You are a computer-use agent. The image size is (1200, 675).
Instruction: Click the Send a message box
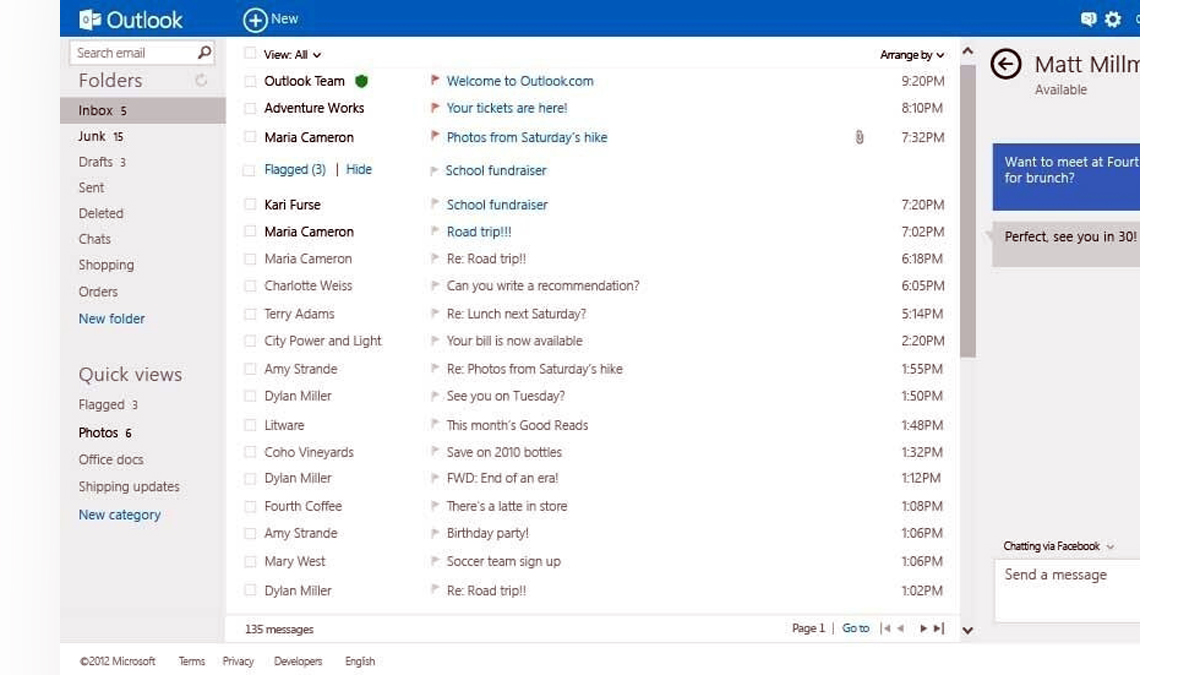[x=1067, y=590]
